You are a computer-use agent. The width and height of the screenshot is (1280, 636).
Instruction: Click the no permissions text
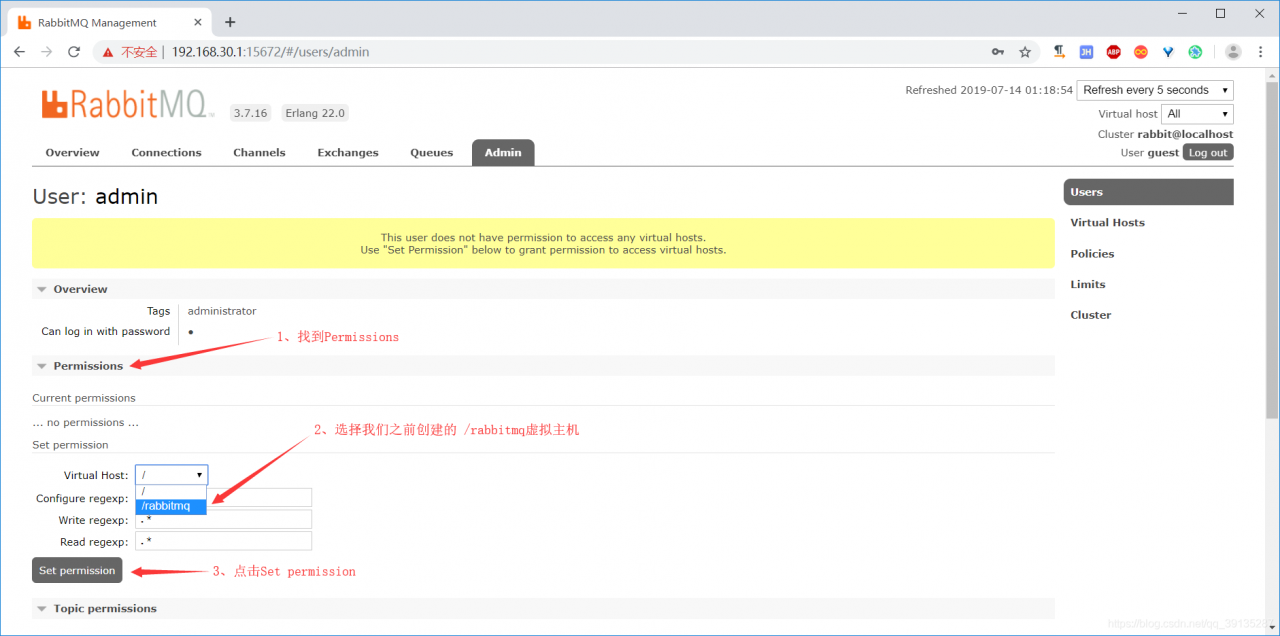[x=85, y=422]
